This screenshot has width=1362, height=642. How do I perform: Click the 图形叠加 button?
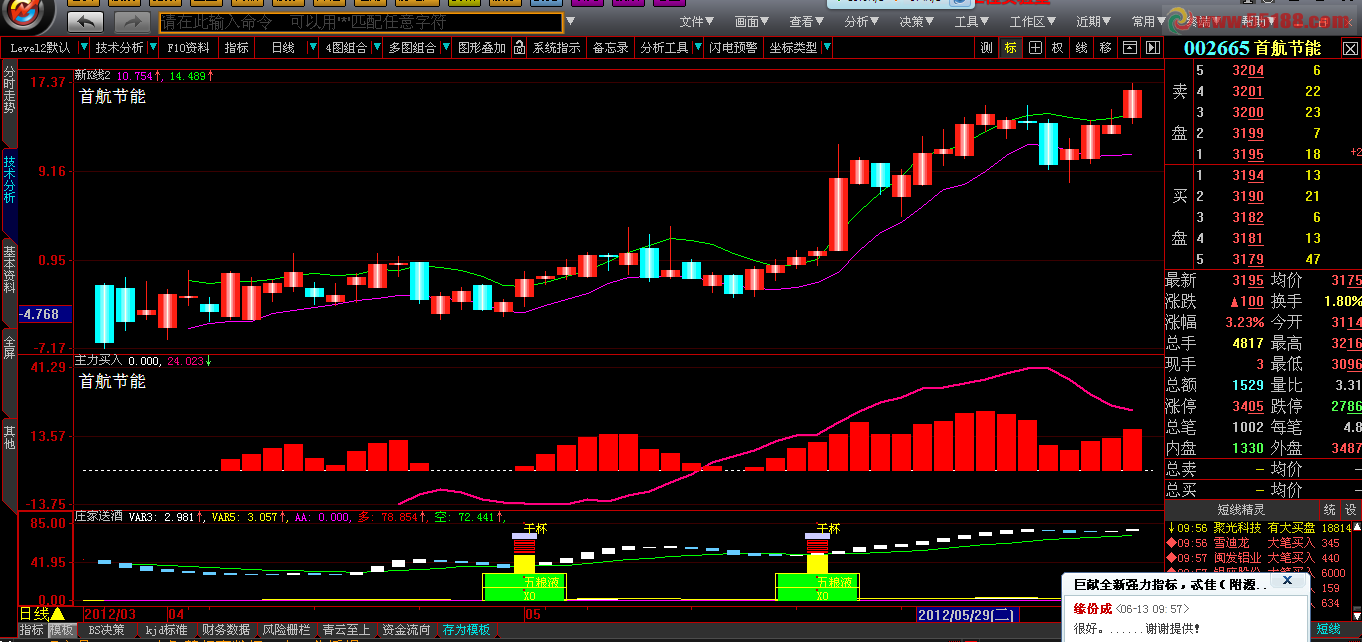tap(482, 47)
